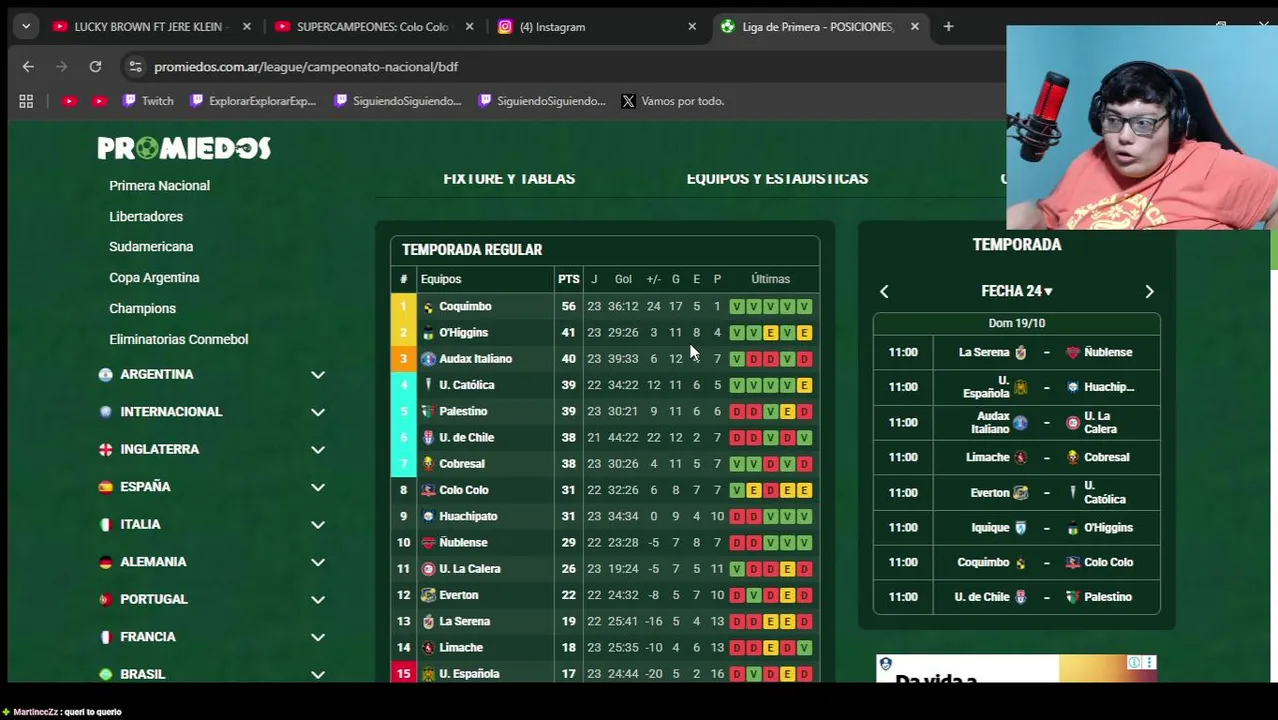Click the O'Higgins team name in standings
1278x720 pixels.
click(x=463, y=333)
